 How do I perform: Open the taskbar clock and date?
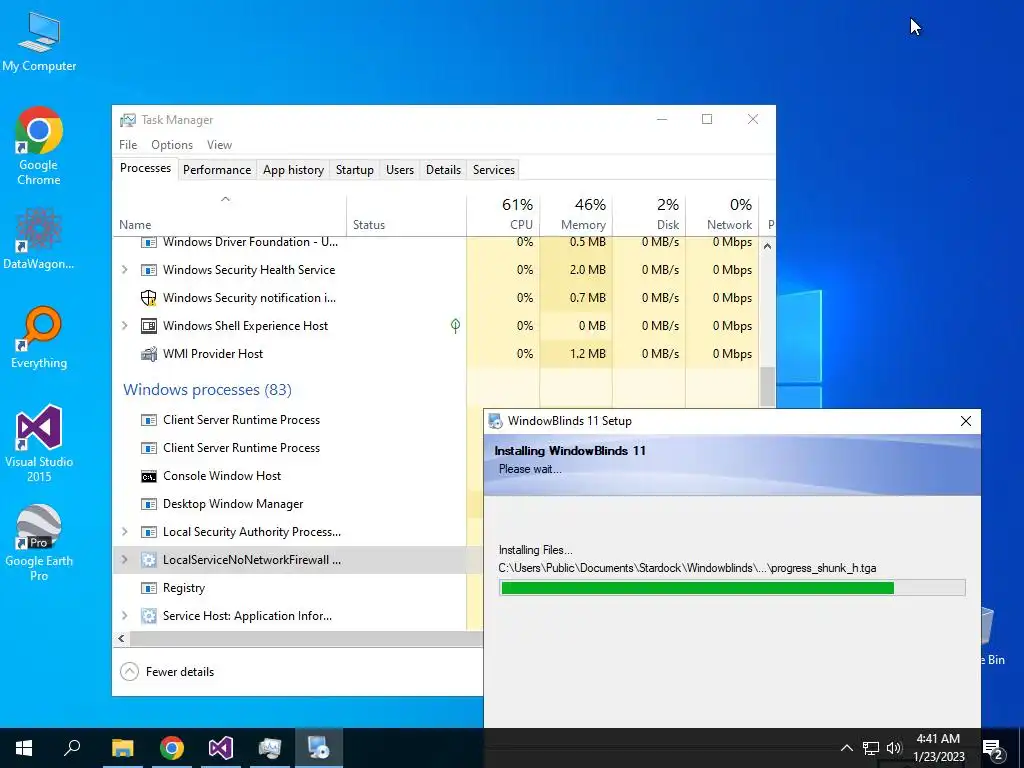click(938, 748)
